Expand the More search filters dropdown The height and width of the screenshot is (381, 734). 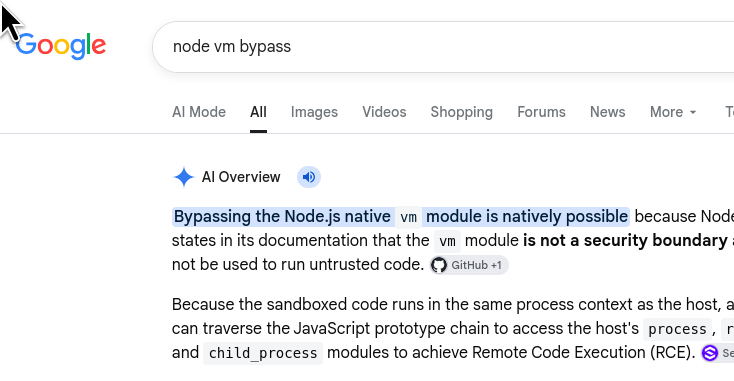673,112
